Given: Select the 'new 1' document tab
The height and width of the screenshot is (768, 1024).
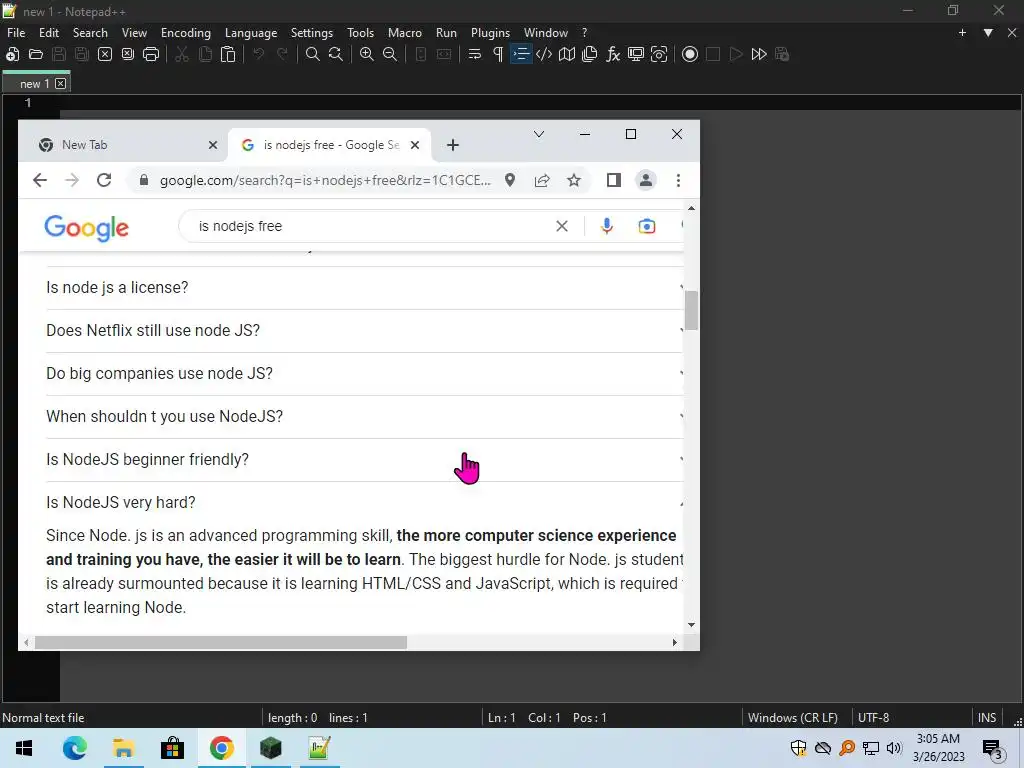Looking at the screenshot, I should (35, 84).
